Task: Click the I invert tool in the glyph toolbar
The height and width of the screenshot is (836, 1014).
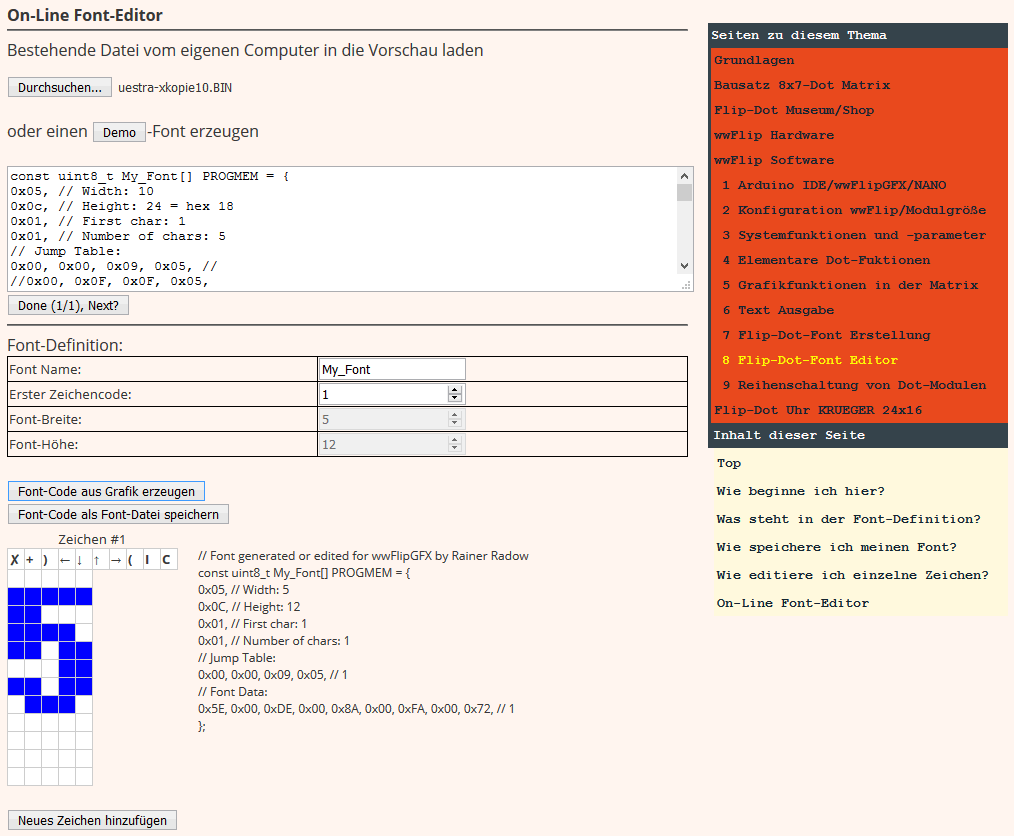Action: click(x=150, y=560)
